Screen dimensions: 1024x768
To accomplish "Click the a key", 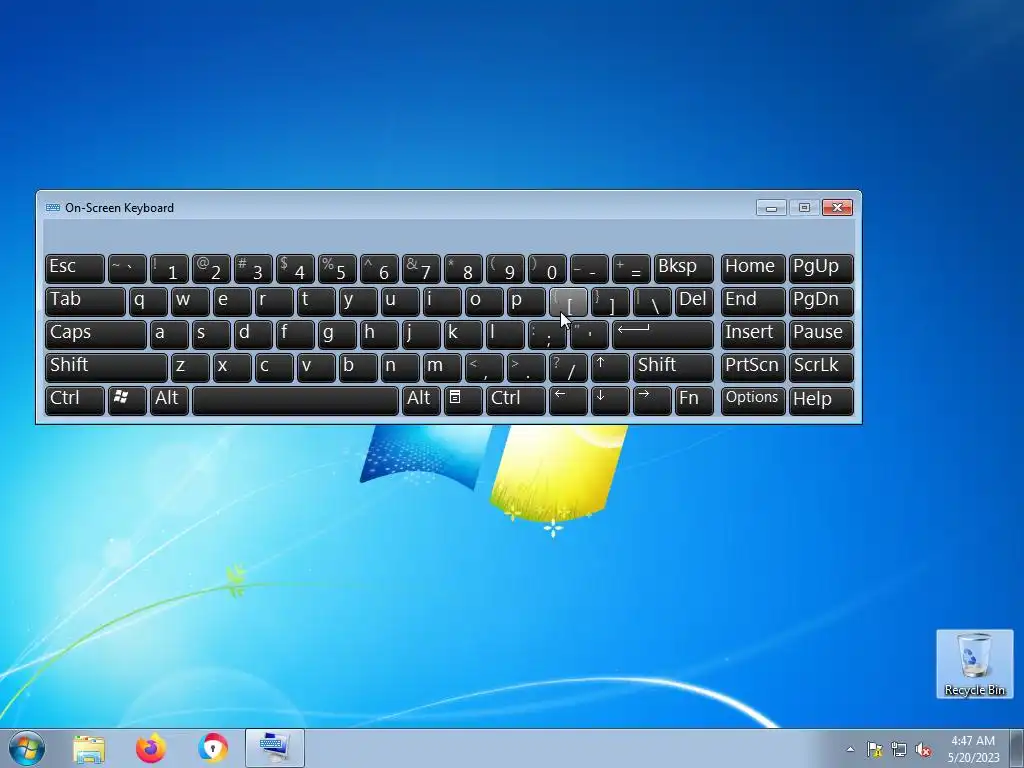I will tap(169, 334).
